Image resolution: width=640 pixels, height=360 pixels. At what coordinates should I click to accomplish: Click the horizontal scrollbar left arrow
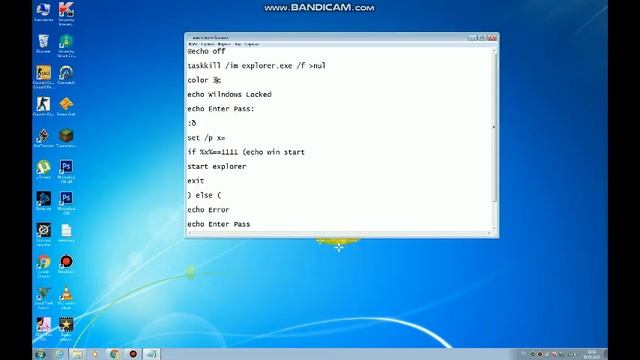coord(189,233)
